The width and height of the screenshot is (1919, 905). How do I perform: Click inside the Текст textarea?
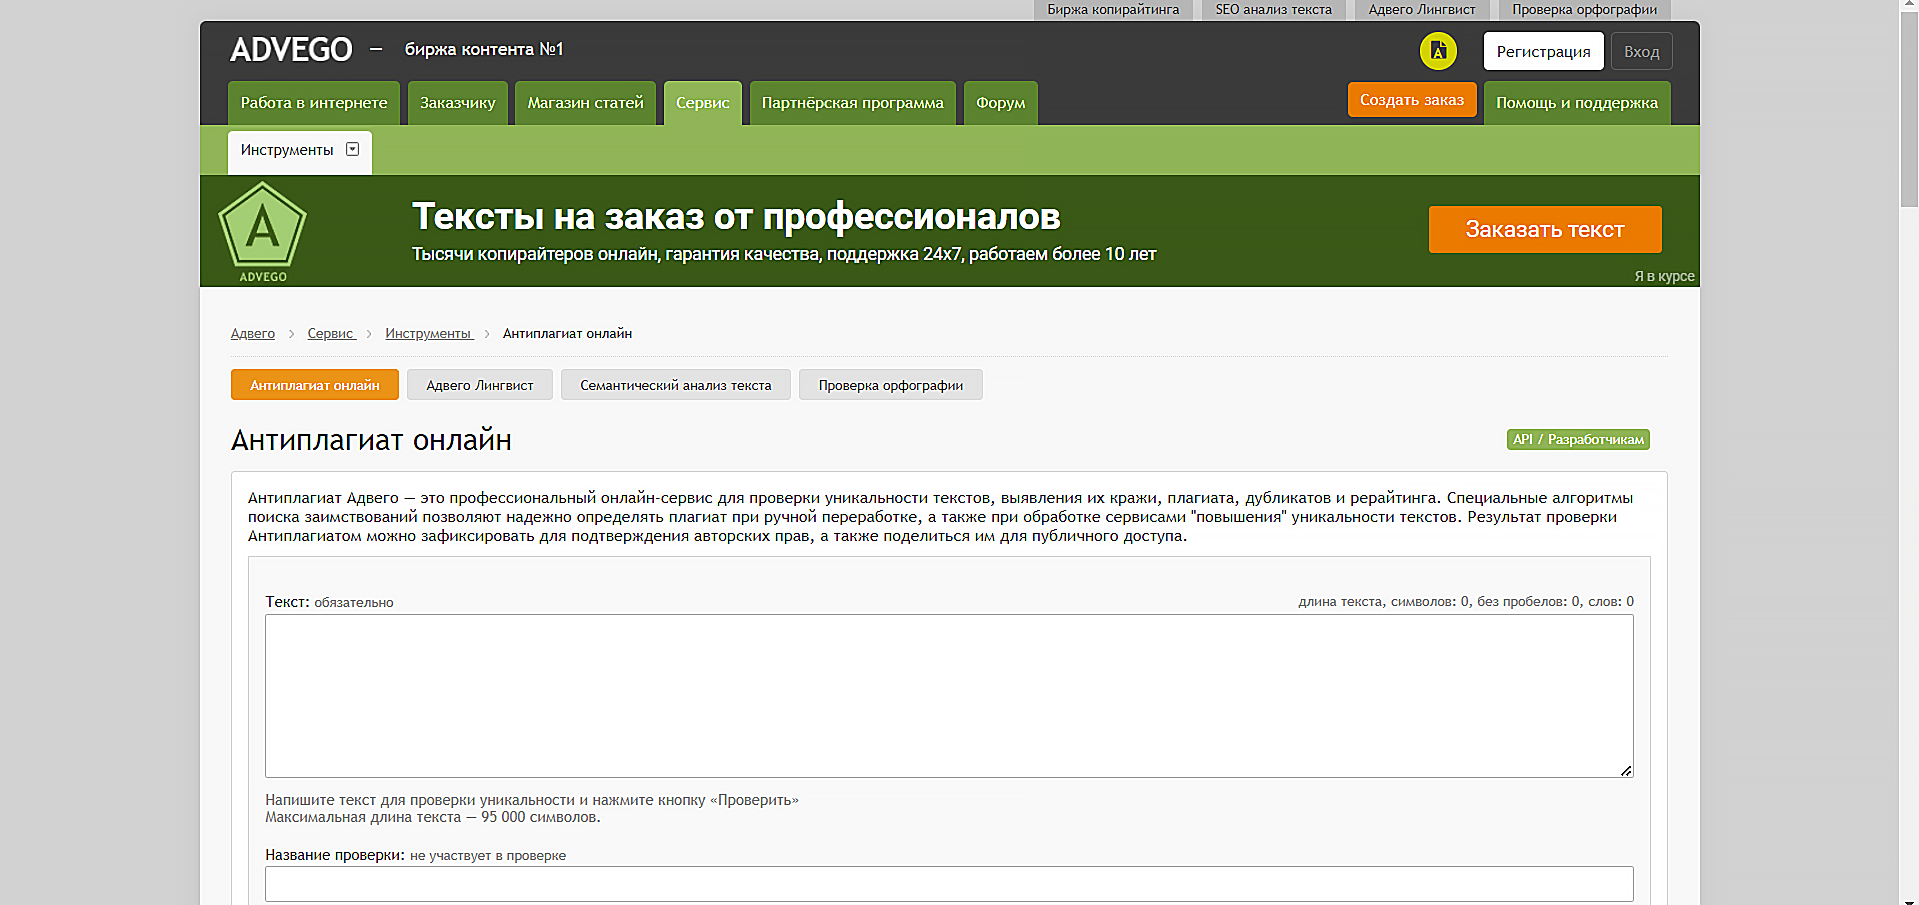pyautogui.click(x=949, y=696)
